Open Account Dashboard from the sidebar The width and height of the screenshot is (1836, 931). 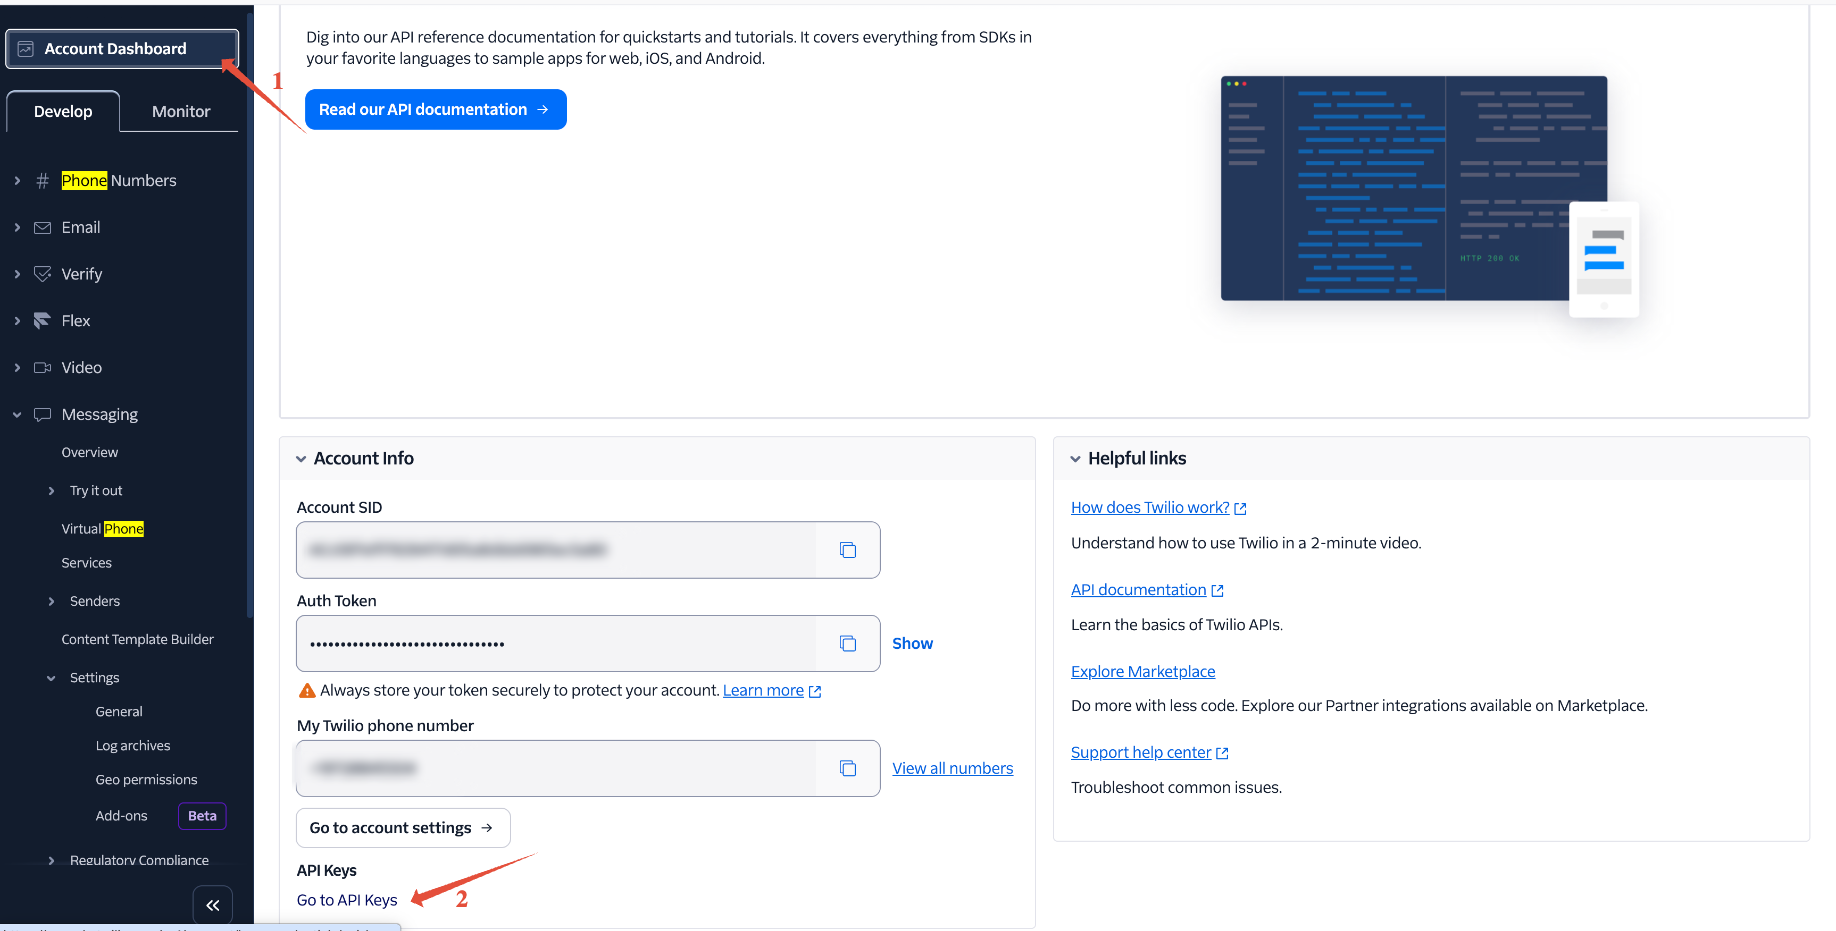[122, 49]
